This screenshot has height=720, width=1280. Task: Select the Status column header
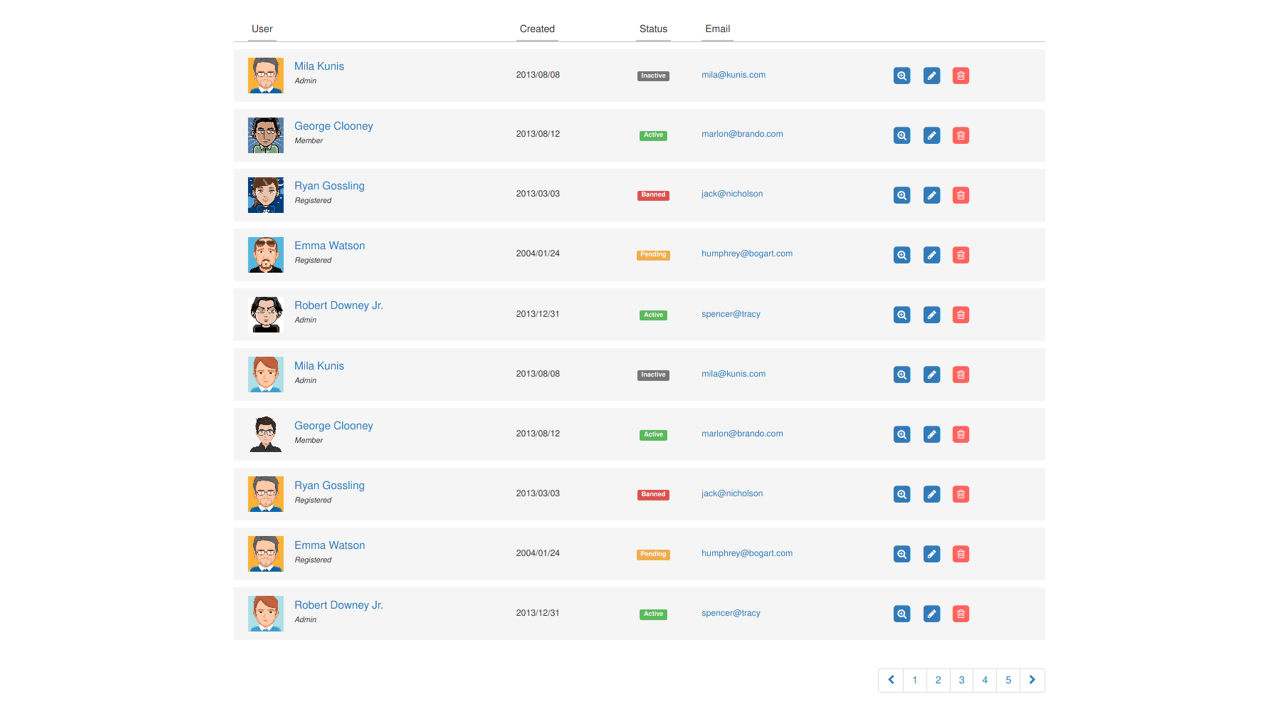(653, 28)
